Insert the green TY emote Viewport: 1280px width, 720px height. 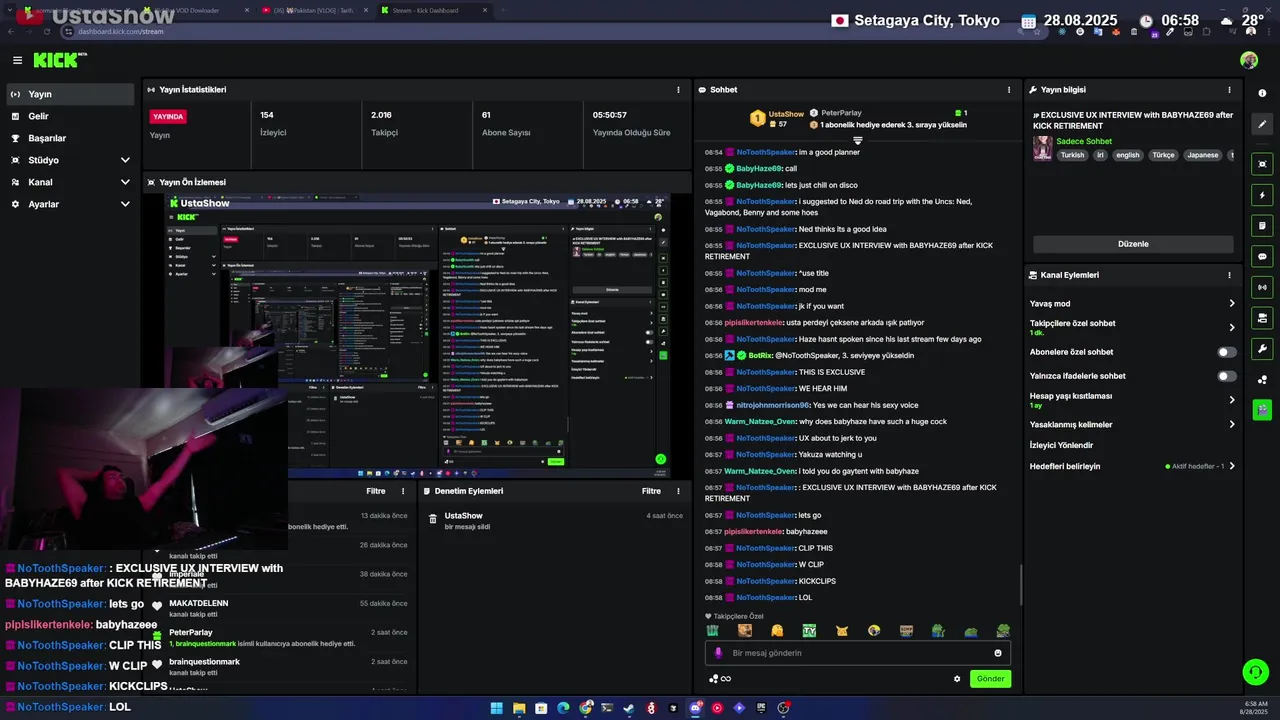(x=809, y=631)
